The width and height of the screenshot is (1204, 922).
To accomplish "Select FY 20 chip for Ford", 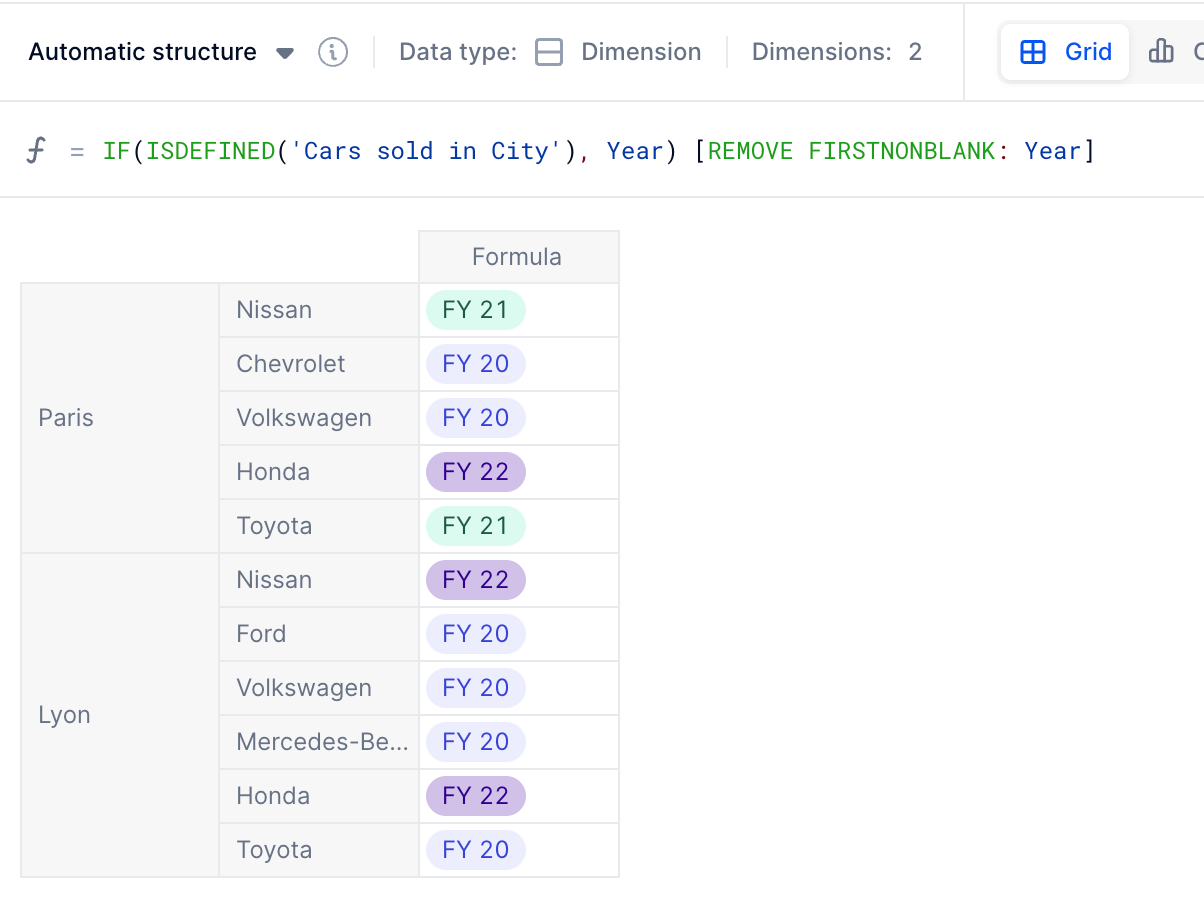I will (476, 634).
